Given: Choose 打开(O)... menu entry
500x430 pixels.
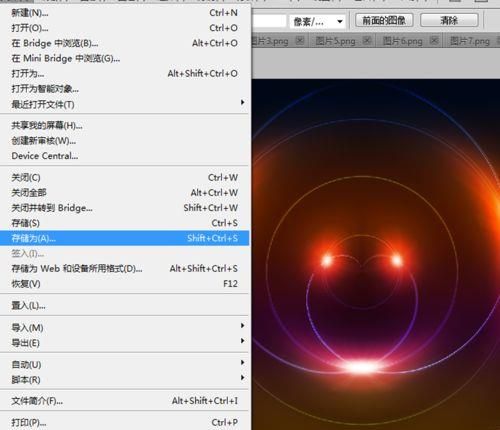Looking at the screenshot, I should pos(124,28).
